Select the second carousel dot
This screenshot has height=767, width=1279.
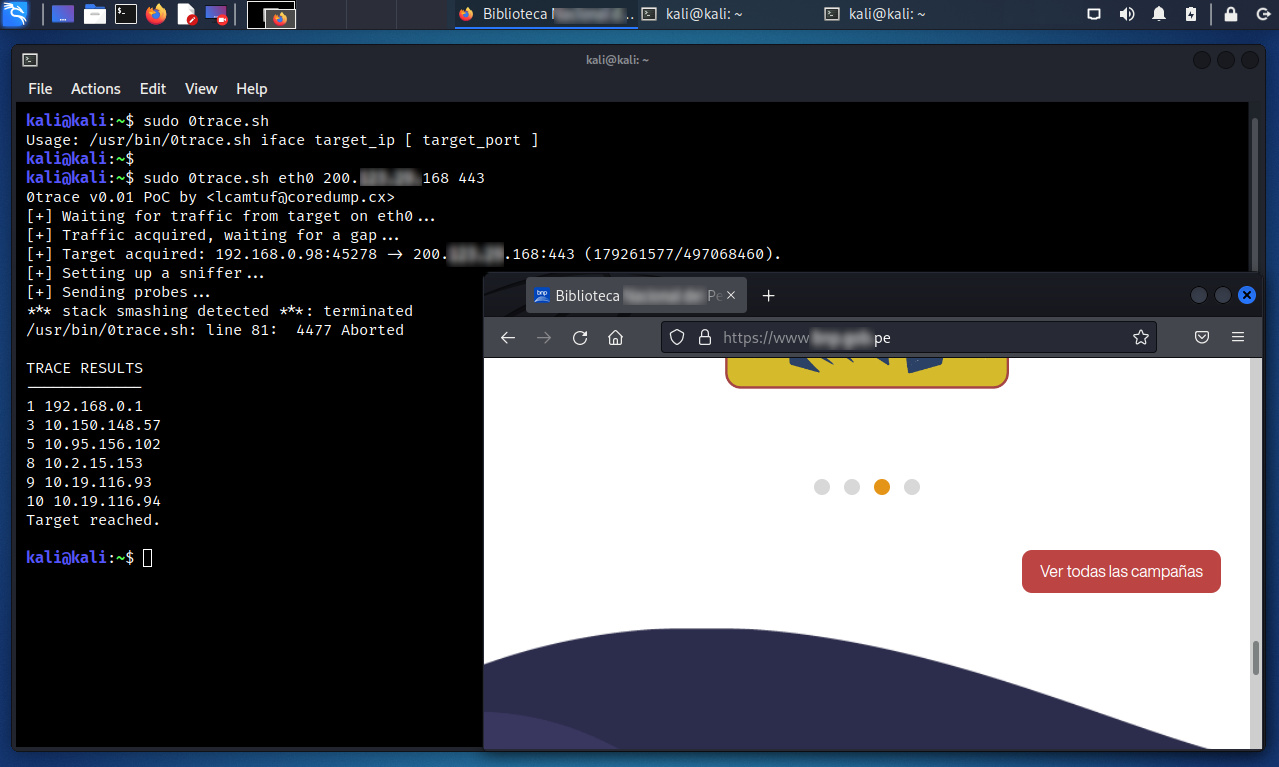click(x=852, y=487)
